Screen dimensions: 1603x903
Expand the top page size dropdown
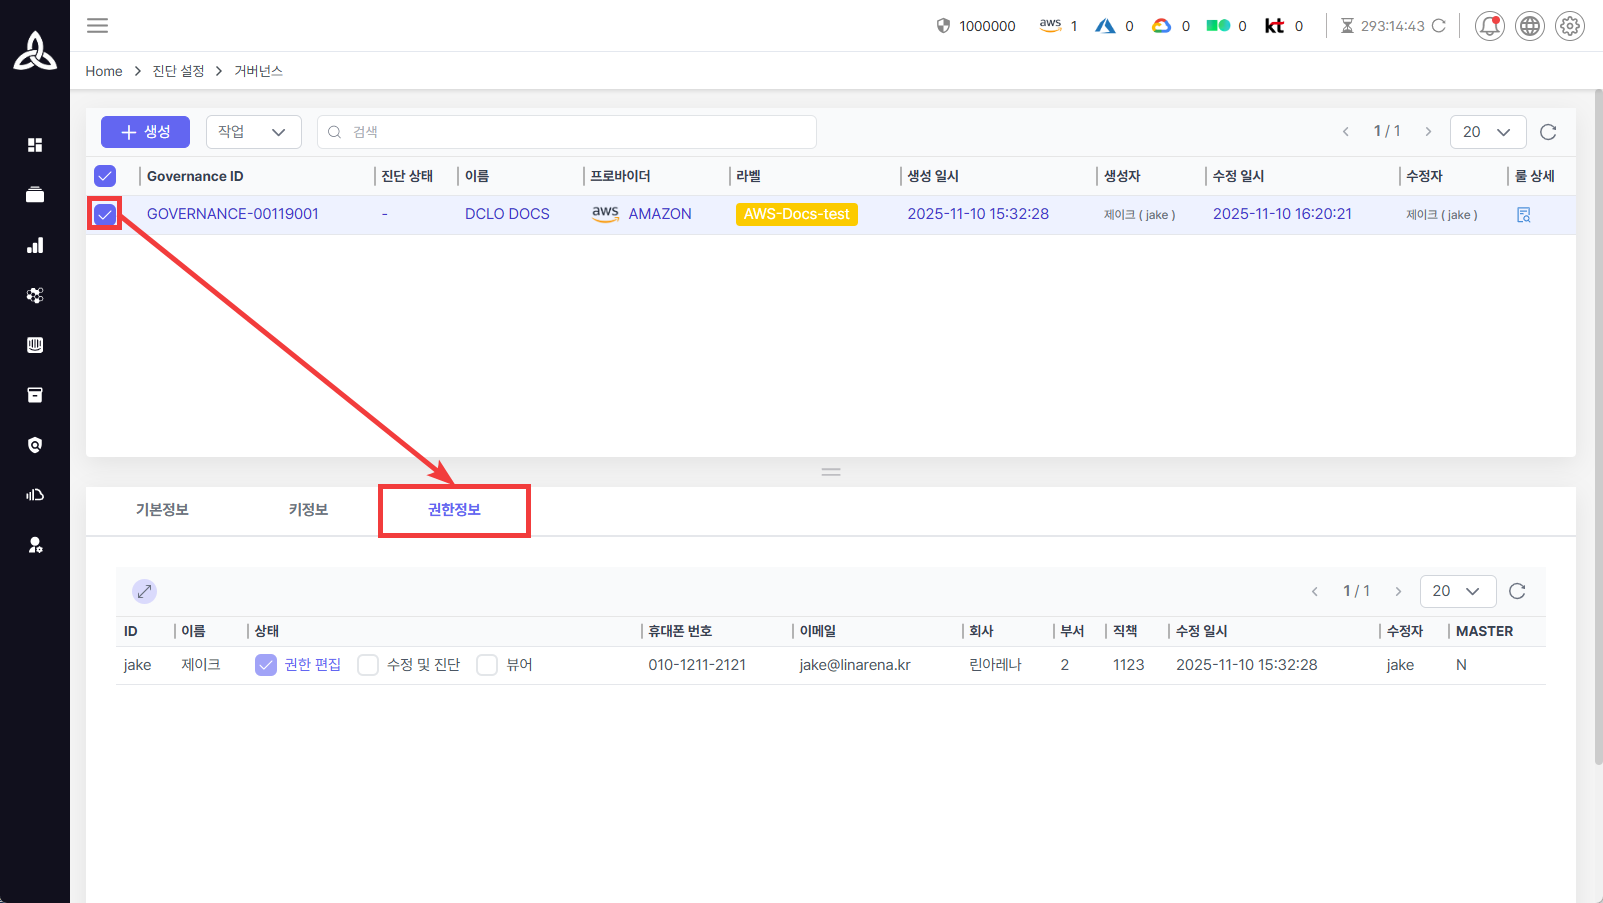tap(1487, 132)
